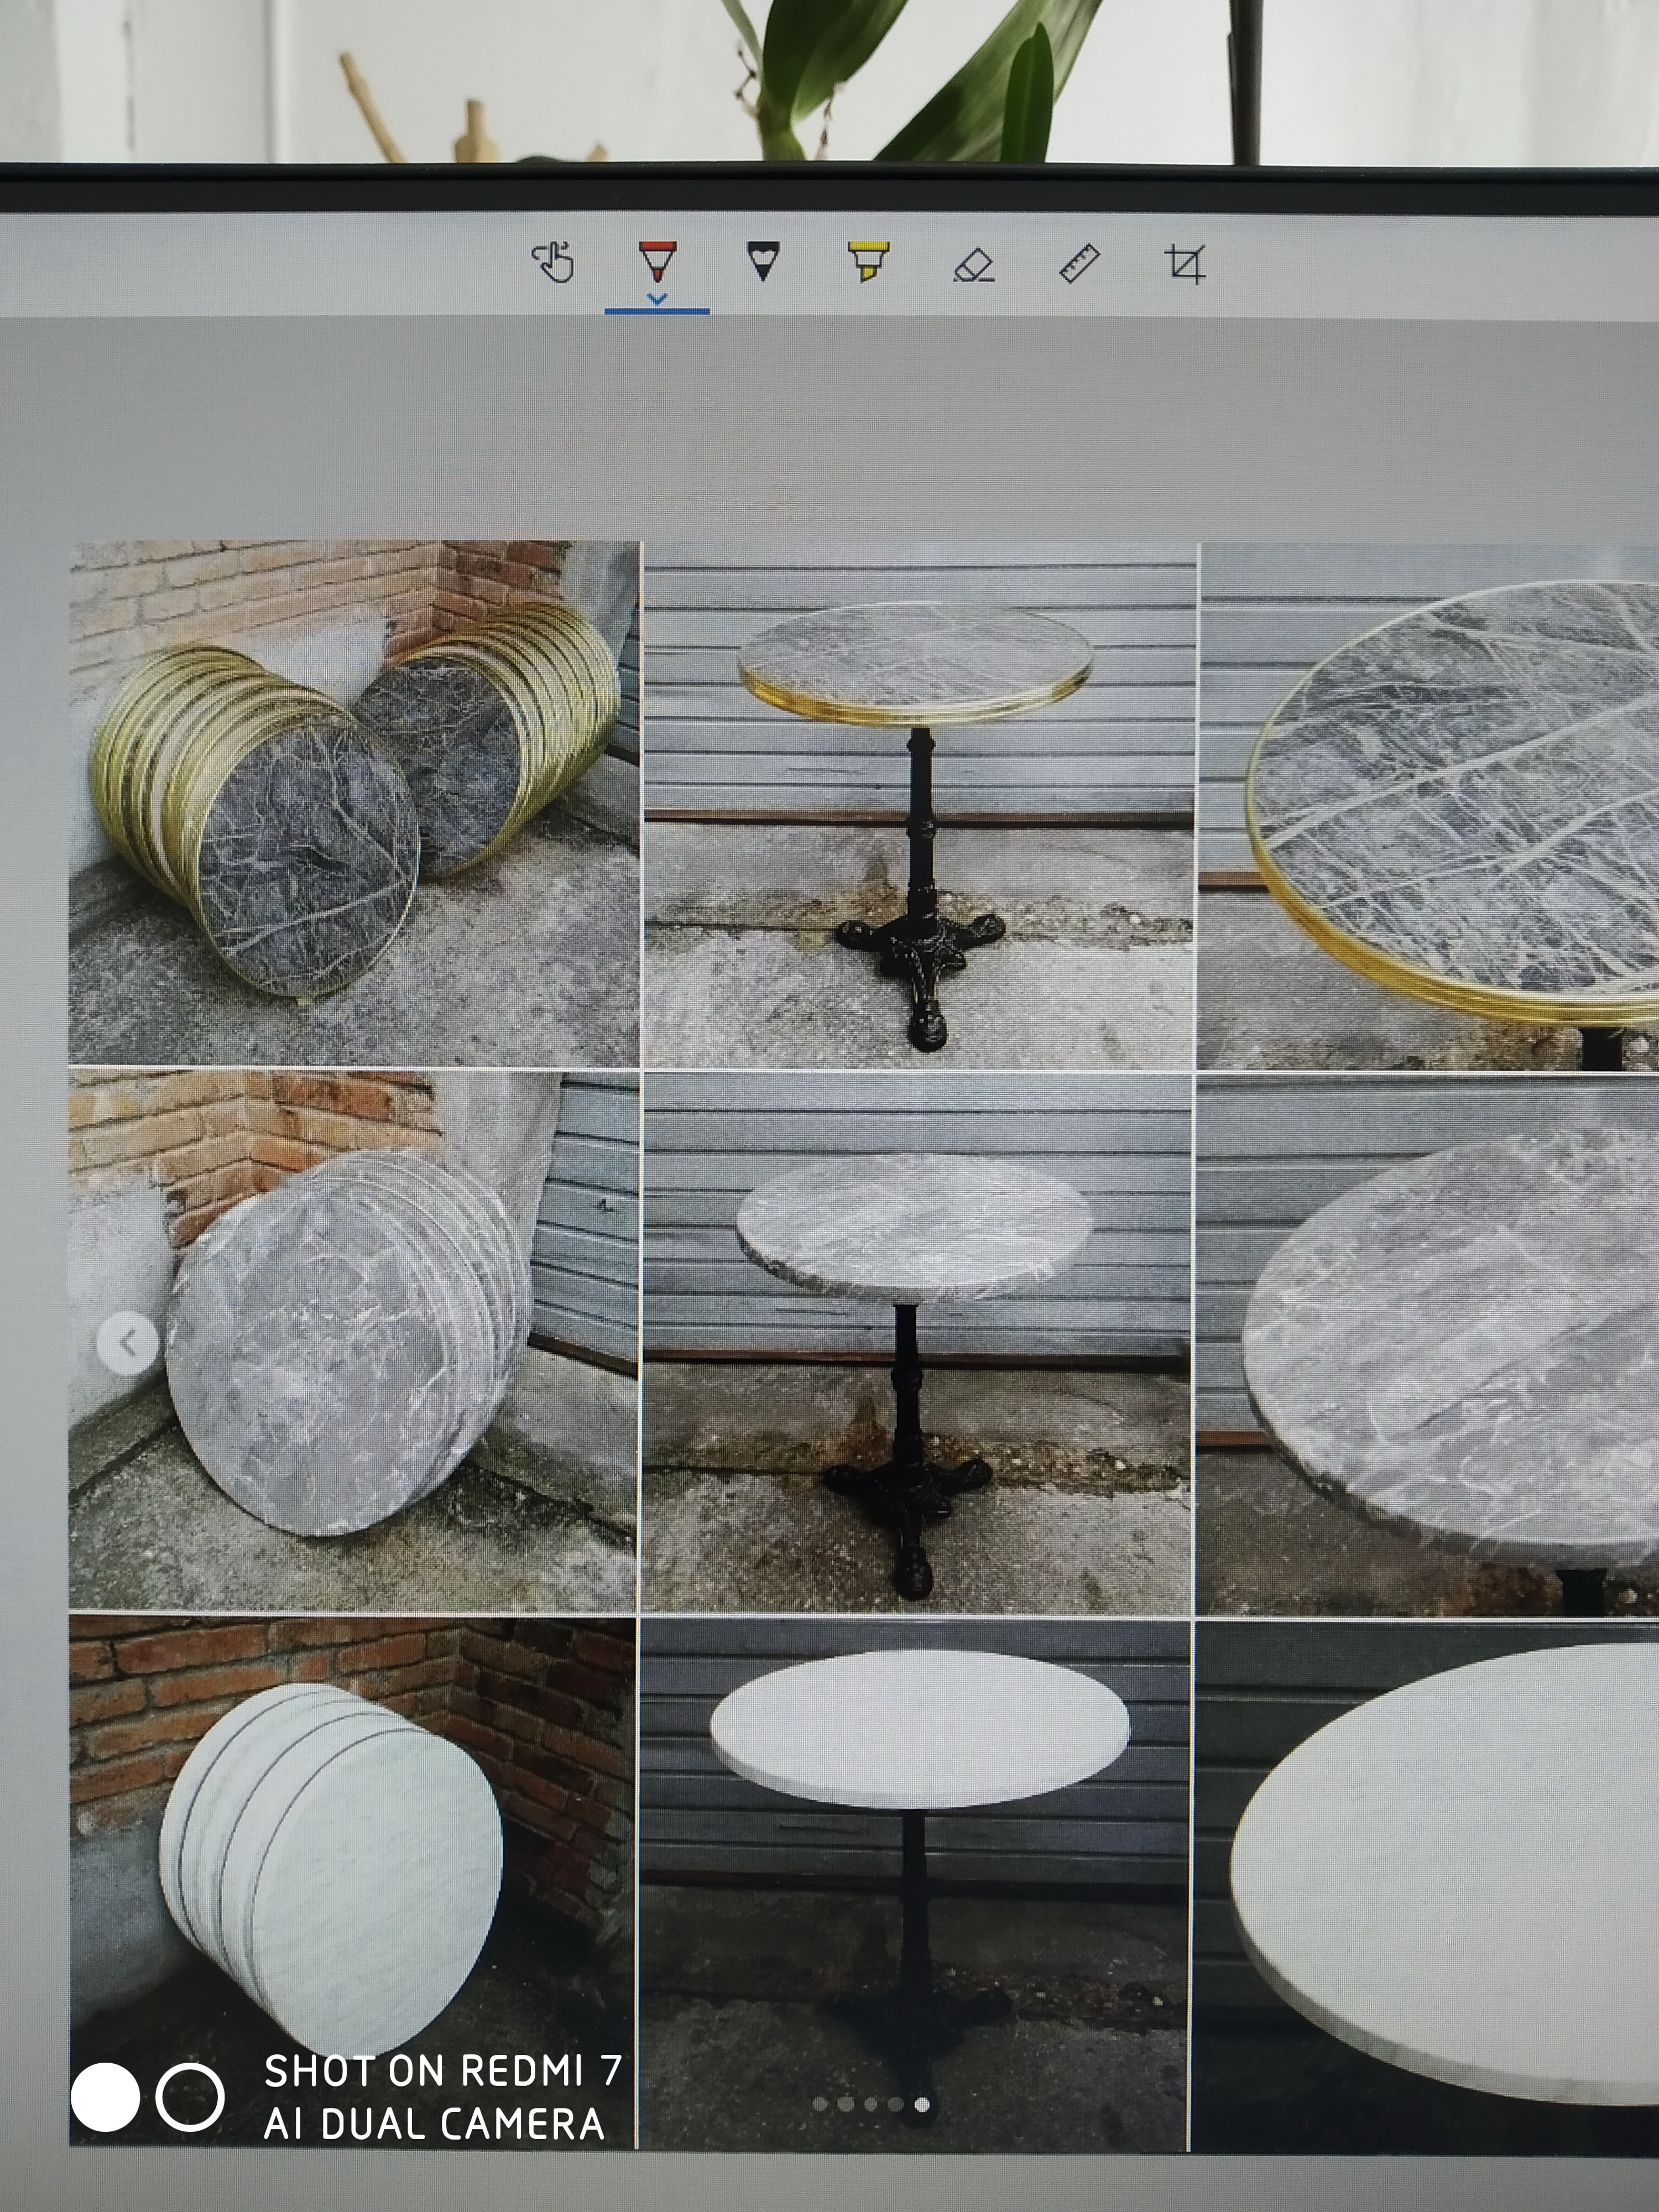The width and height of the screenshot is (1659, 2212).
Task: Open the gold-edged bistro table photo
Action: click(x=918, y=802)
